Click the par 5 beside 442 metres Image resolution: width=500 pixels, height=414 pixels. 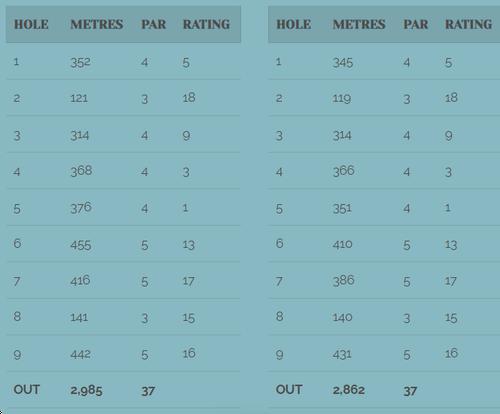(x=145, y=355)
